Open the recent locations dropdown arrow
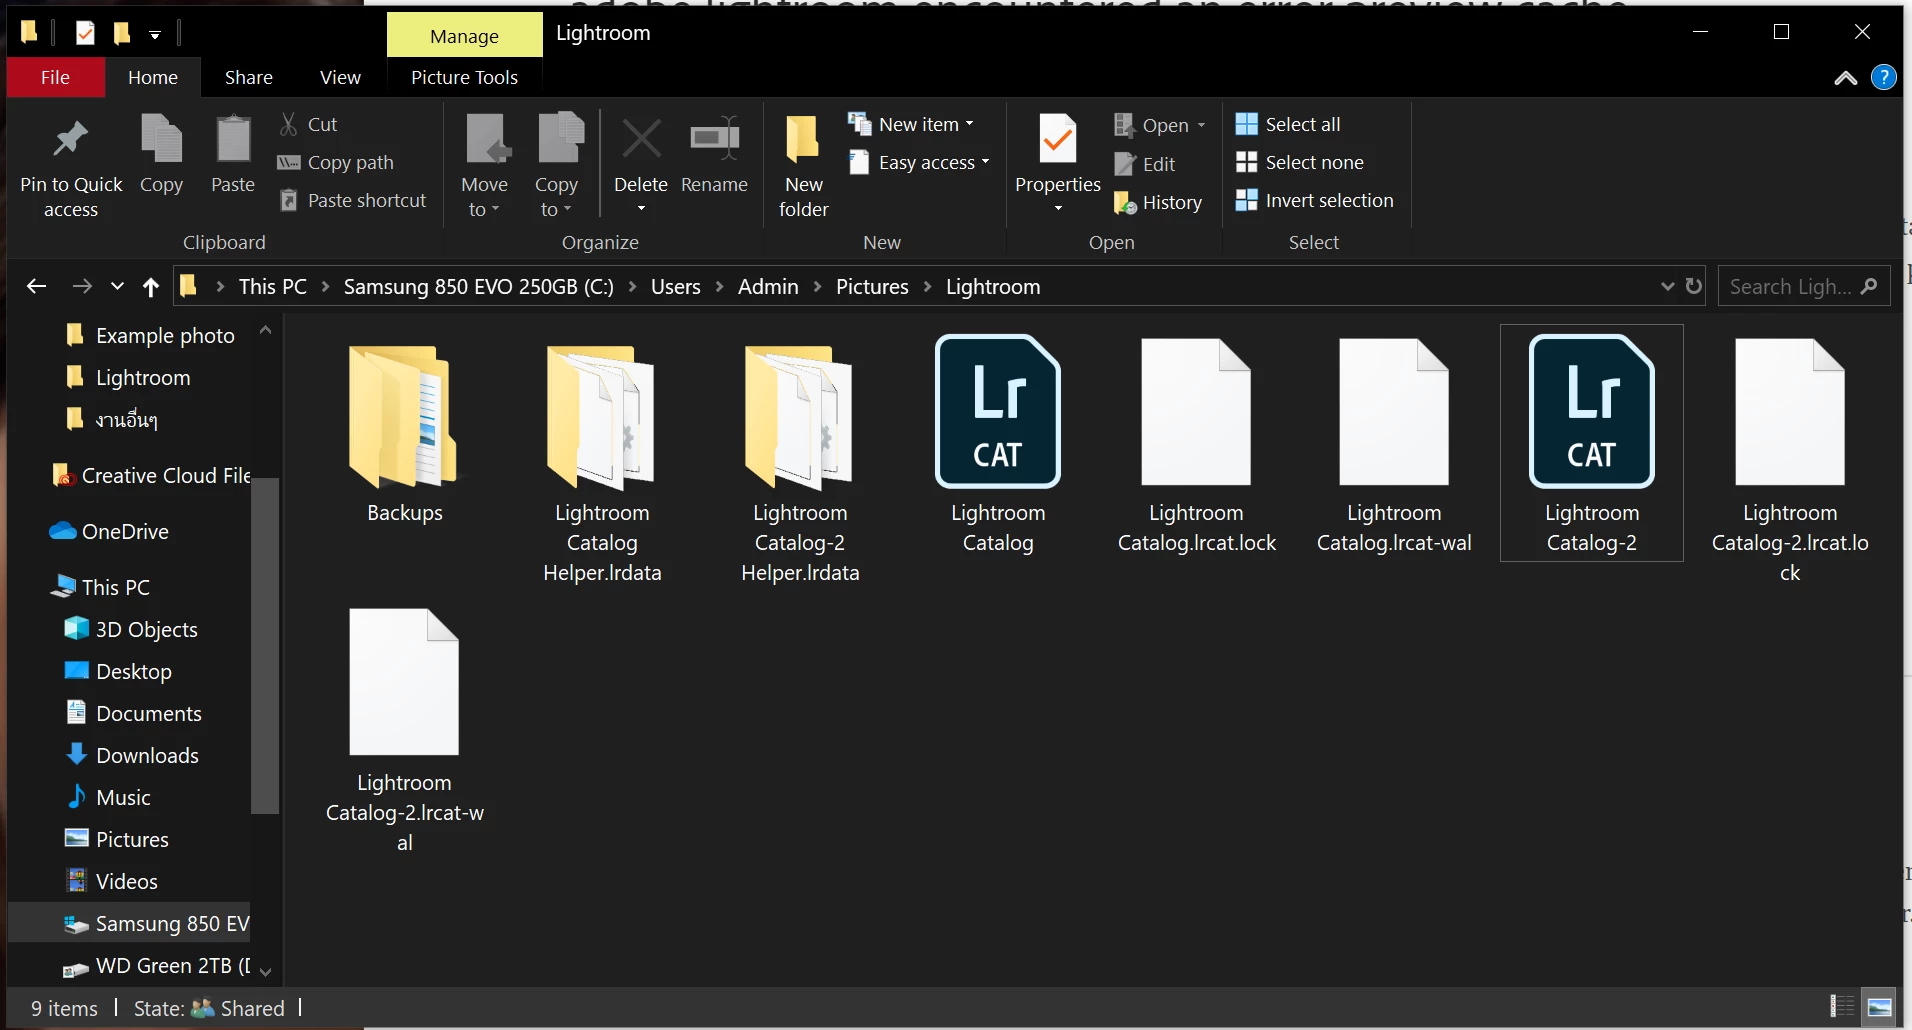1912x1030 pixels. (117, 287)
